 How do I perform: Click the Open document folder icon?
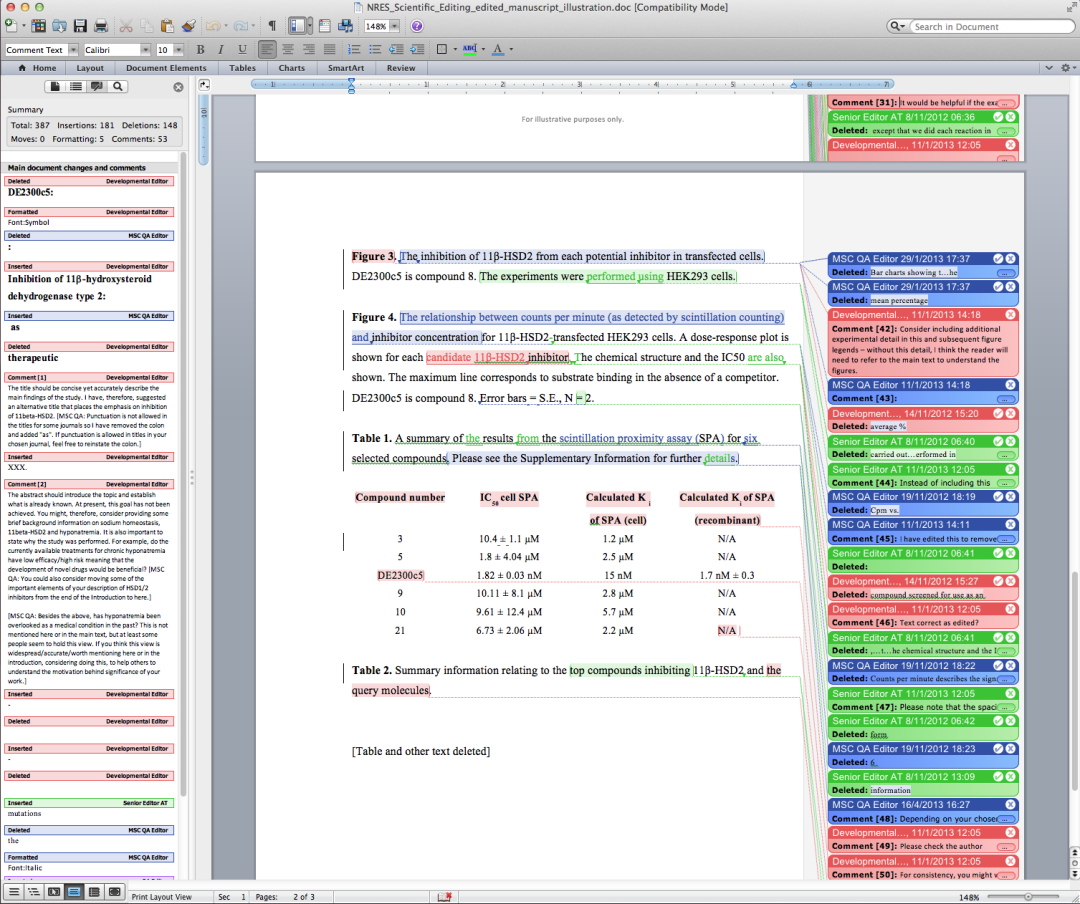[59, 26]
